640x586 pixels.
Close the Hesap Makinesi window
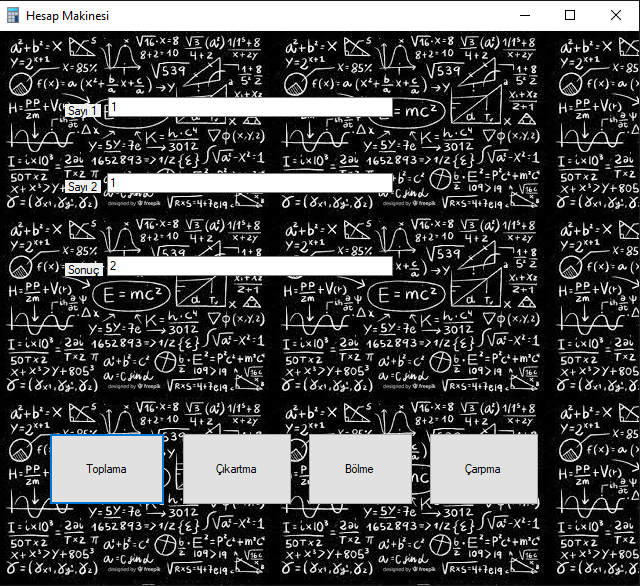point(616,16)
